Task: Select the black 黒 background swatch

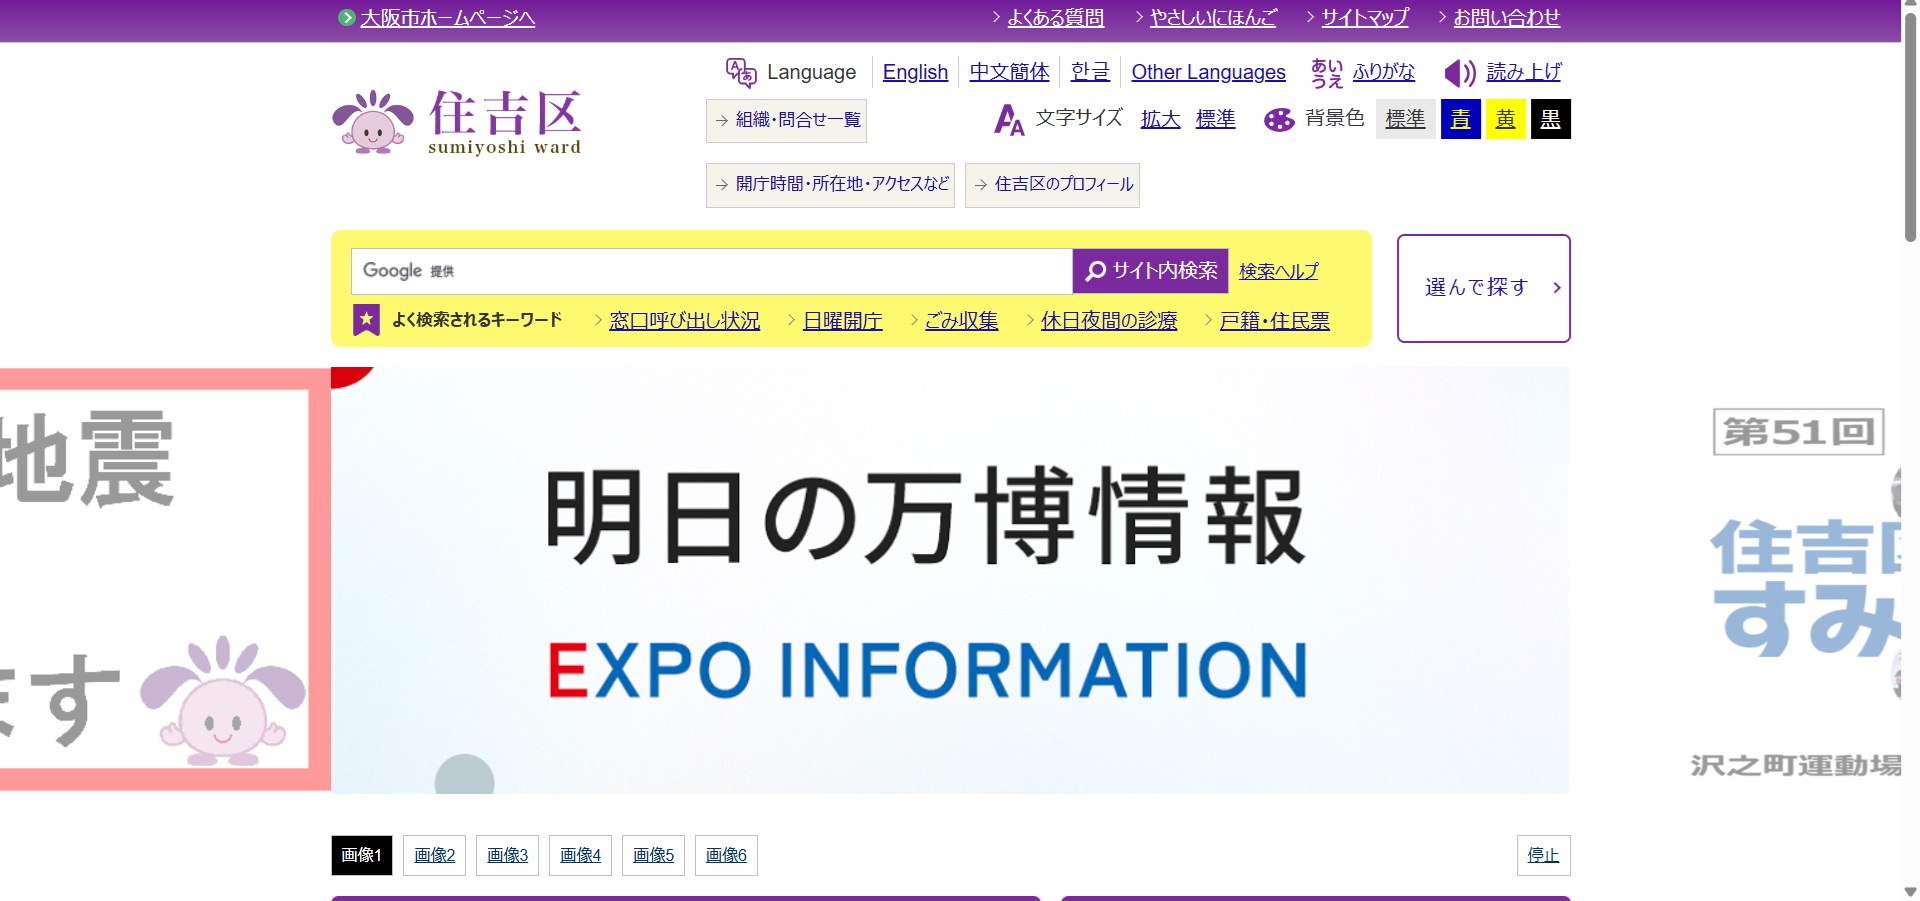Action: pyautogui.click(x=1550, y=119)
